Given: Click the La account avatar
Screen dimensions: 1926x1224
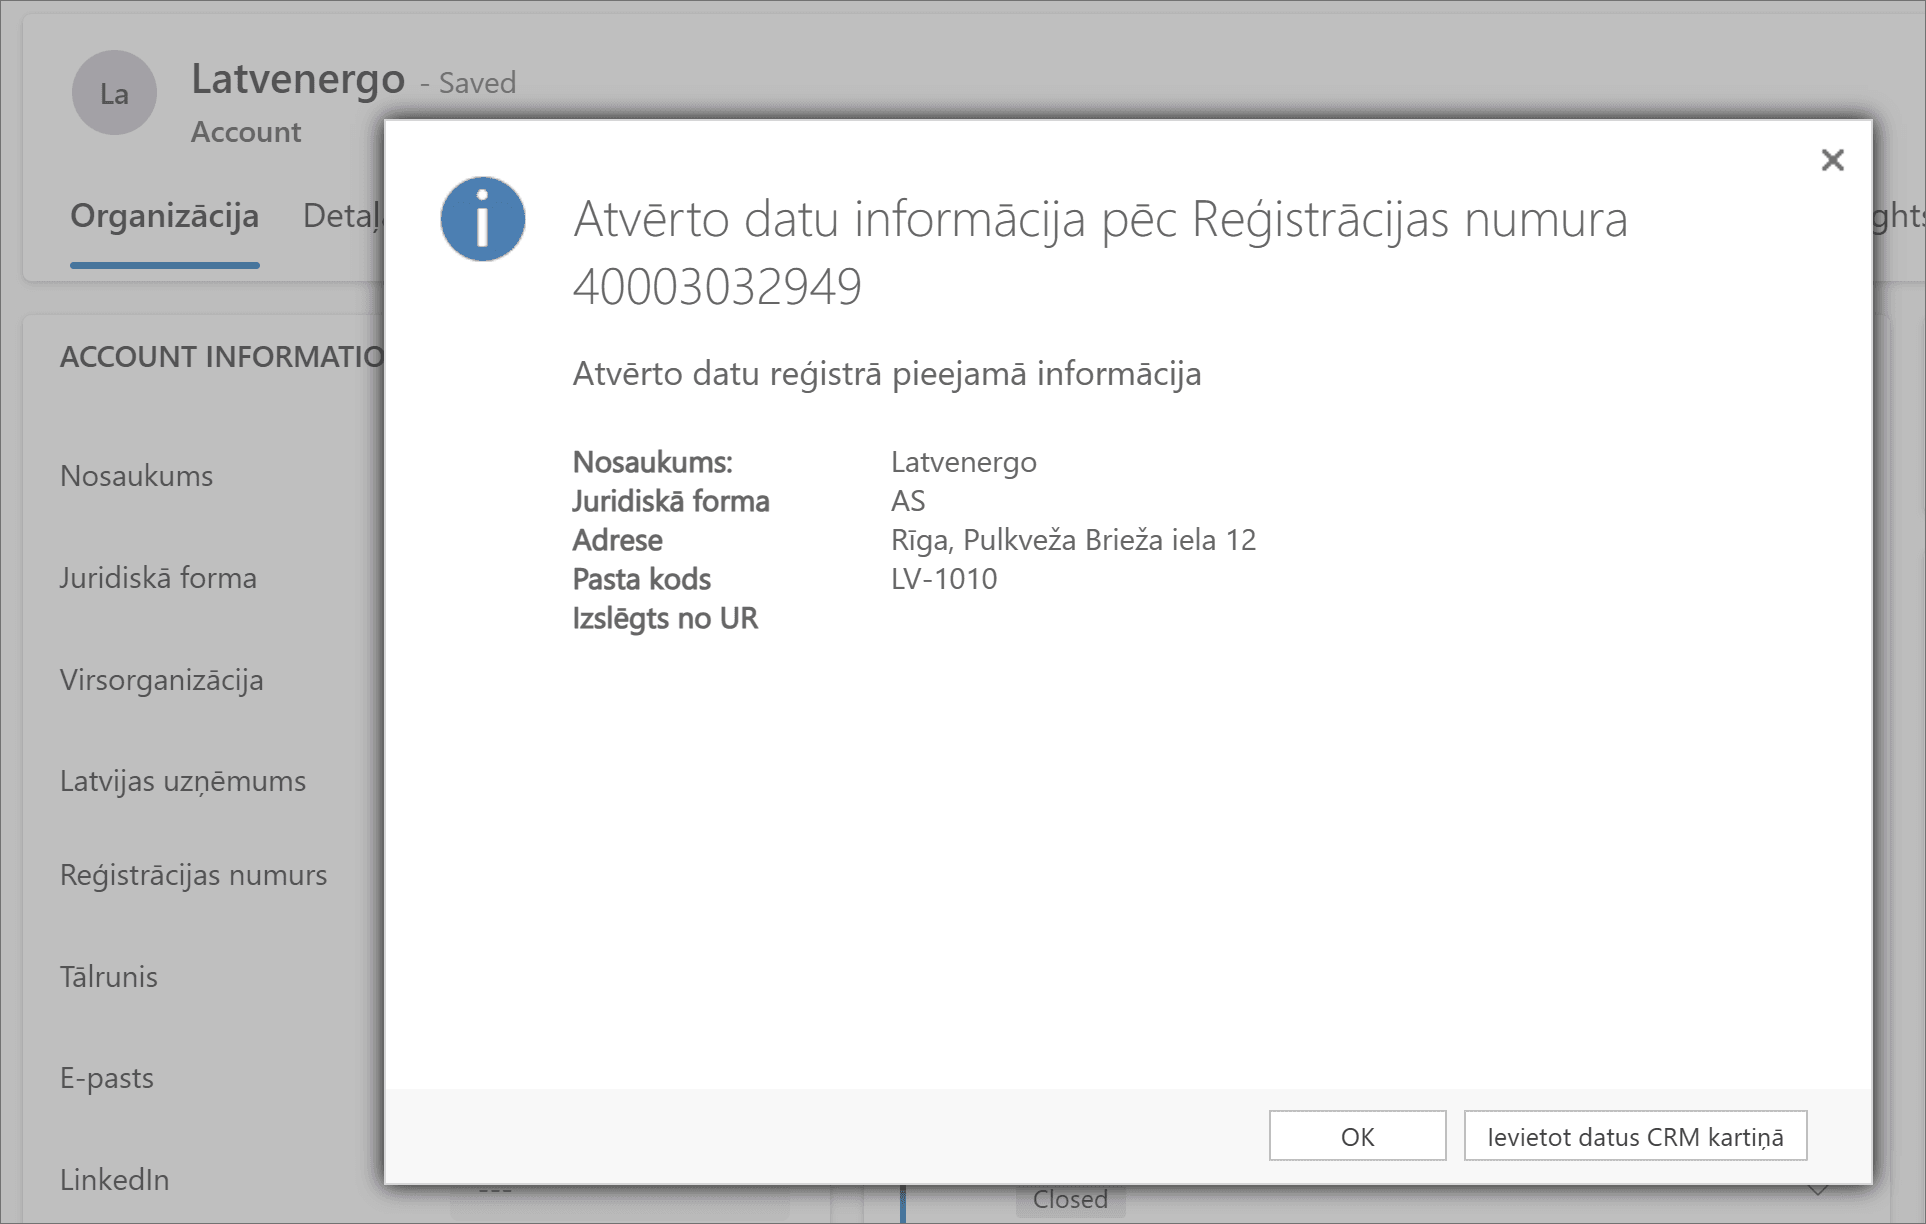Looking at the screenshot, I should (x=114, y=93).
